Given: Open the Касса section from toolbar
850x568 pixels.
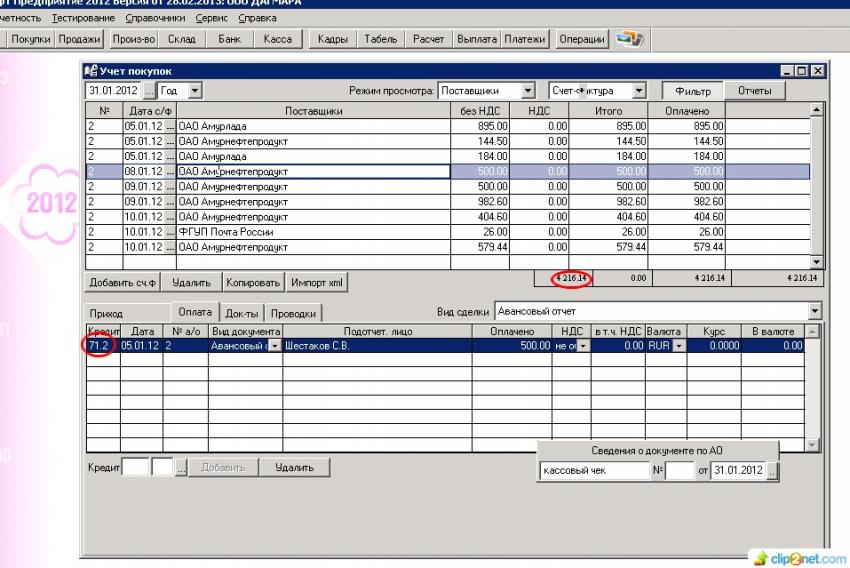Looking at the screenshot, I should pyautogui.click(x=277, y=39).
